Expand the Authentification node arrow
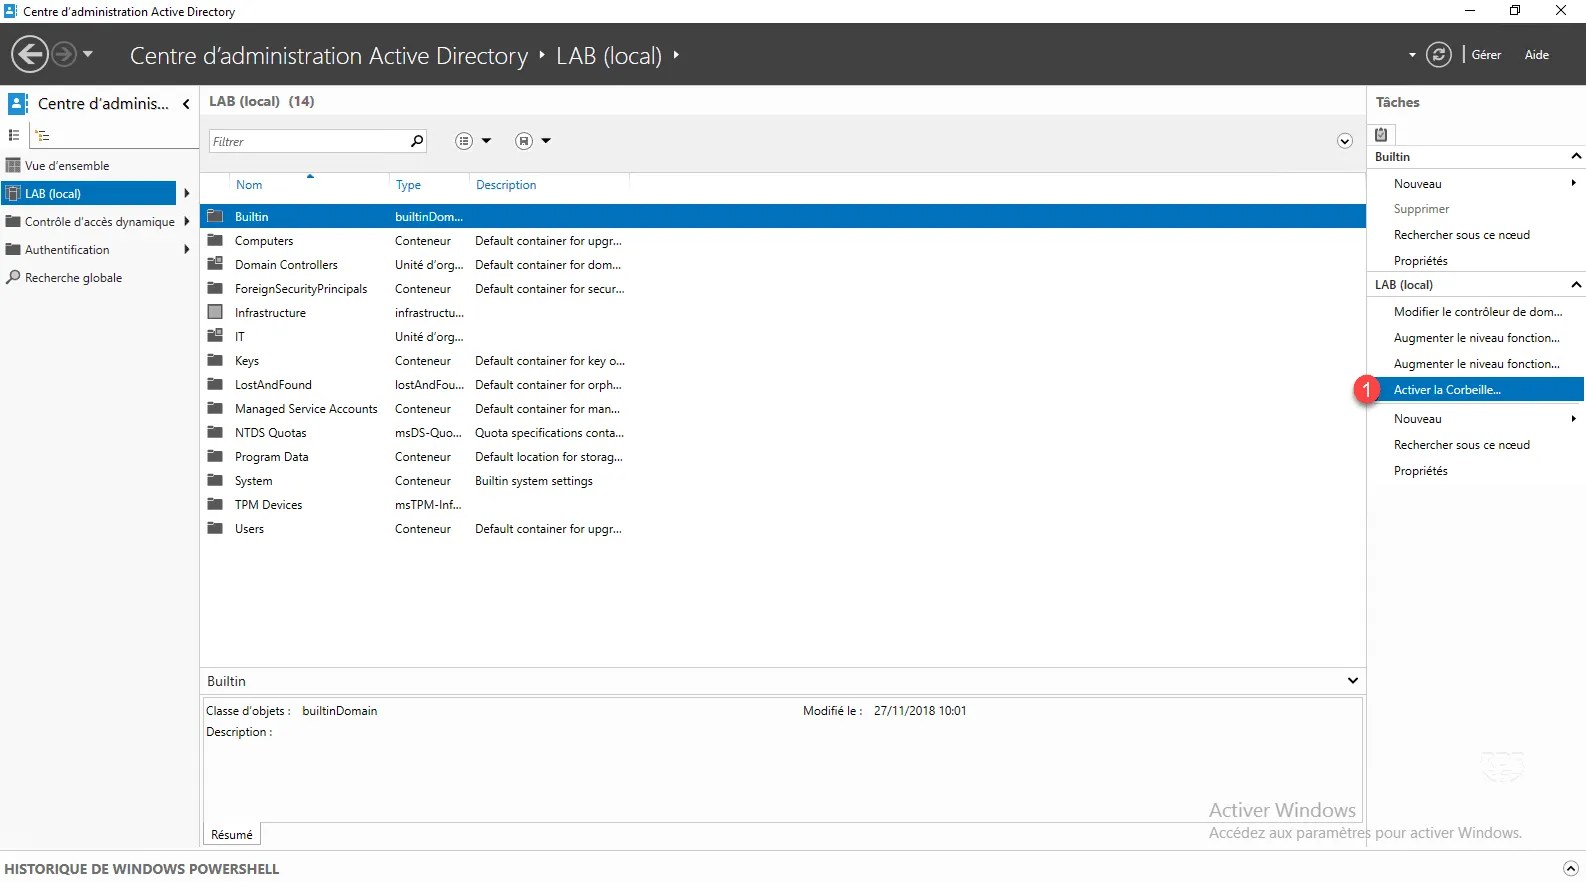The height and width of the screenshot is (882, 1586). (x=186, y=250)
